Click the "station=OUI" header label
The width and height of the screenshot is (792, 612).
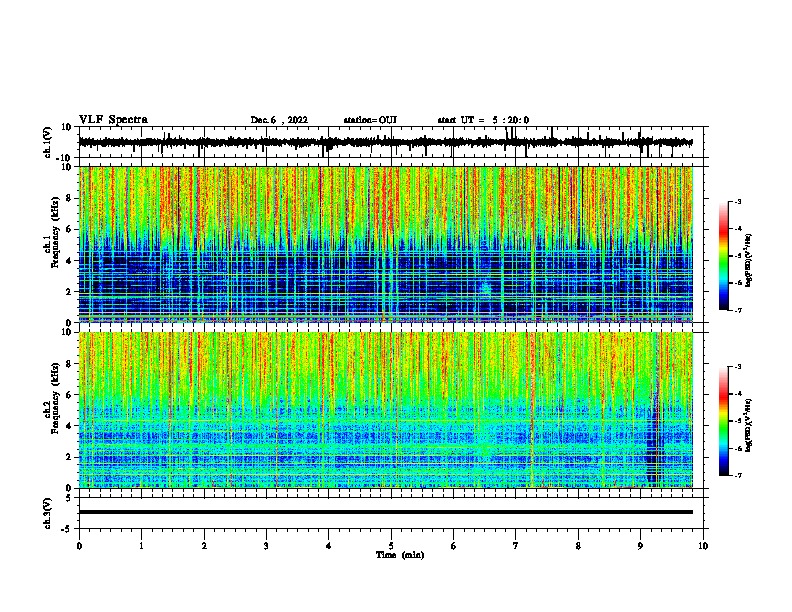(x=370, y=120)
